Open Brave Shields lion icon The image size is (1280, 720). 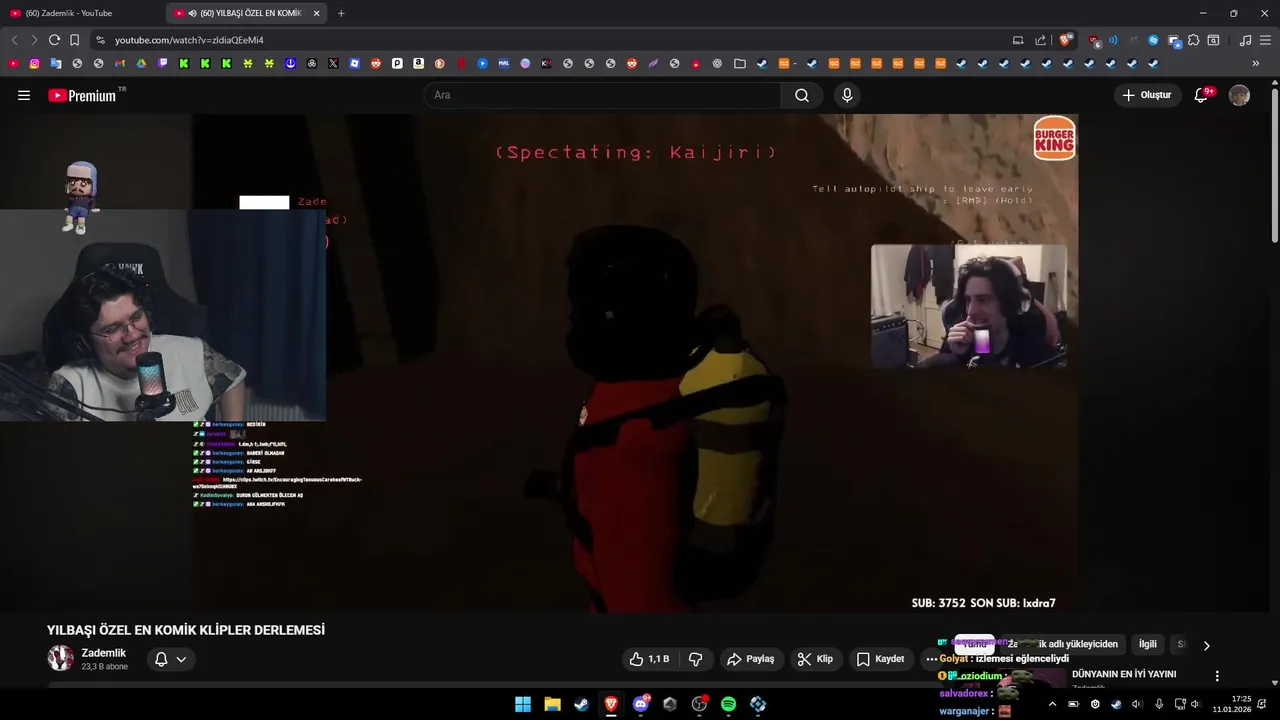[1066, 40]
